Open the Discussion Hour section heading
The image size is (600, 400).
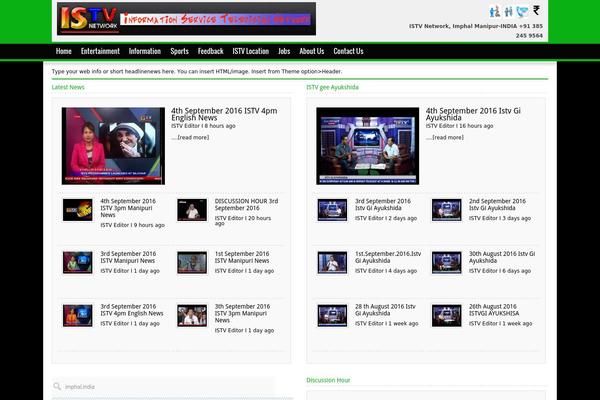(x=328, y=380)
